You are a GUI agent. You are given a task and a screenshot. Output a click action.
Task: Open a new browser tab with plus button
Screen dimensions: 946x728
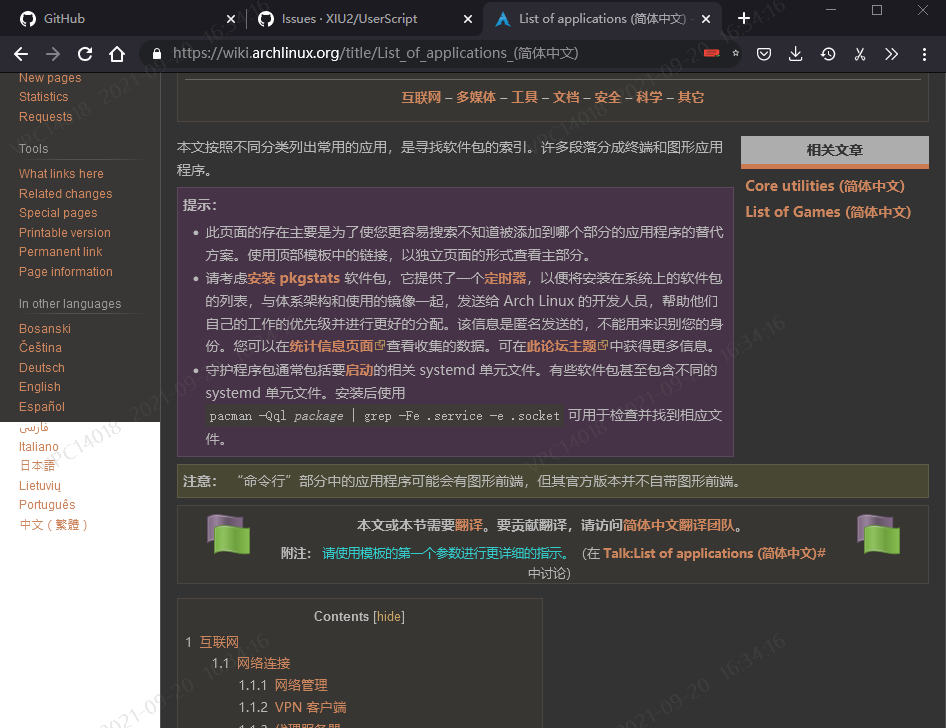(744, 17)
